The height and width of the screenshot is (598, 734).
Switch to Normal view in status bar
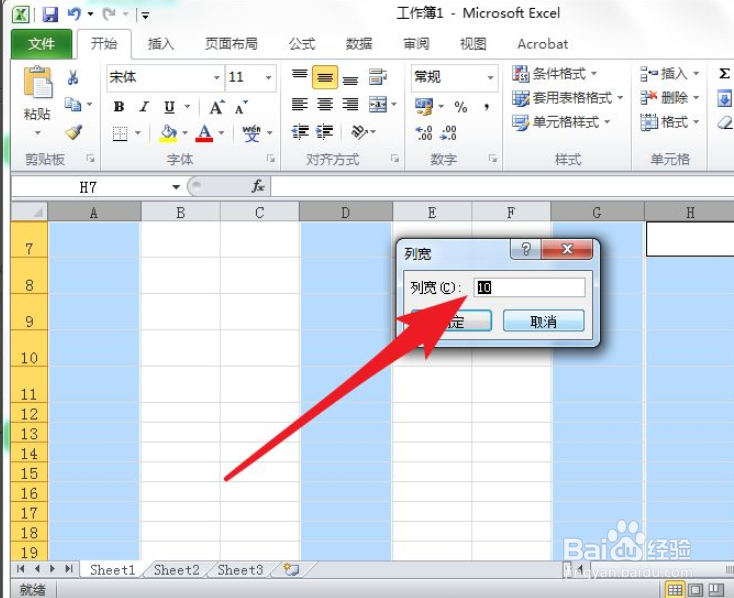click(675, 589)
